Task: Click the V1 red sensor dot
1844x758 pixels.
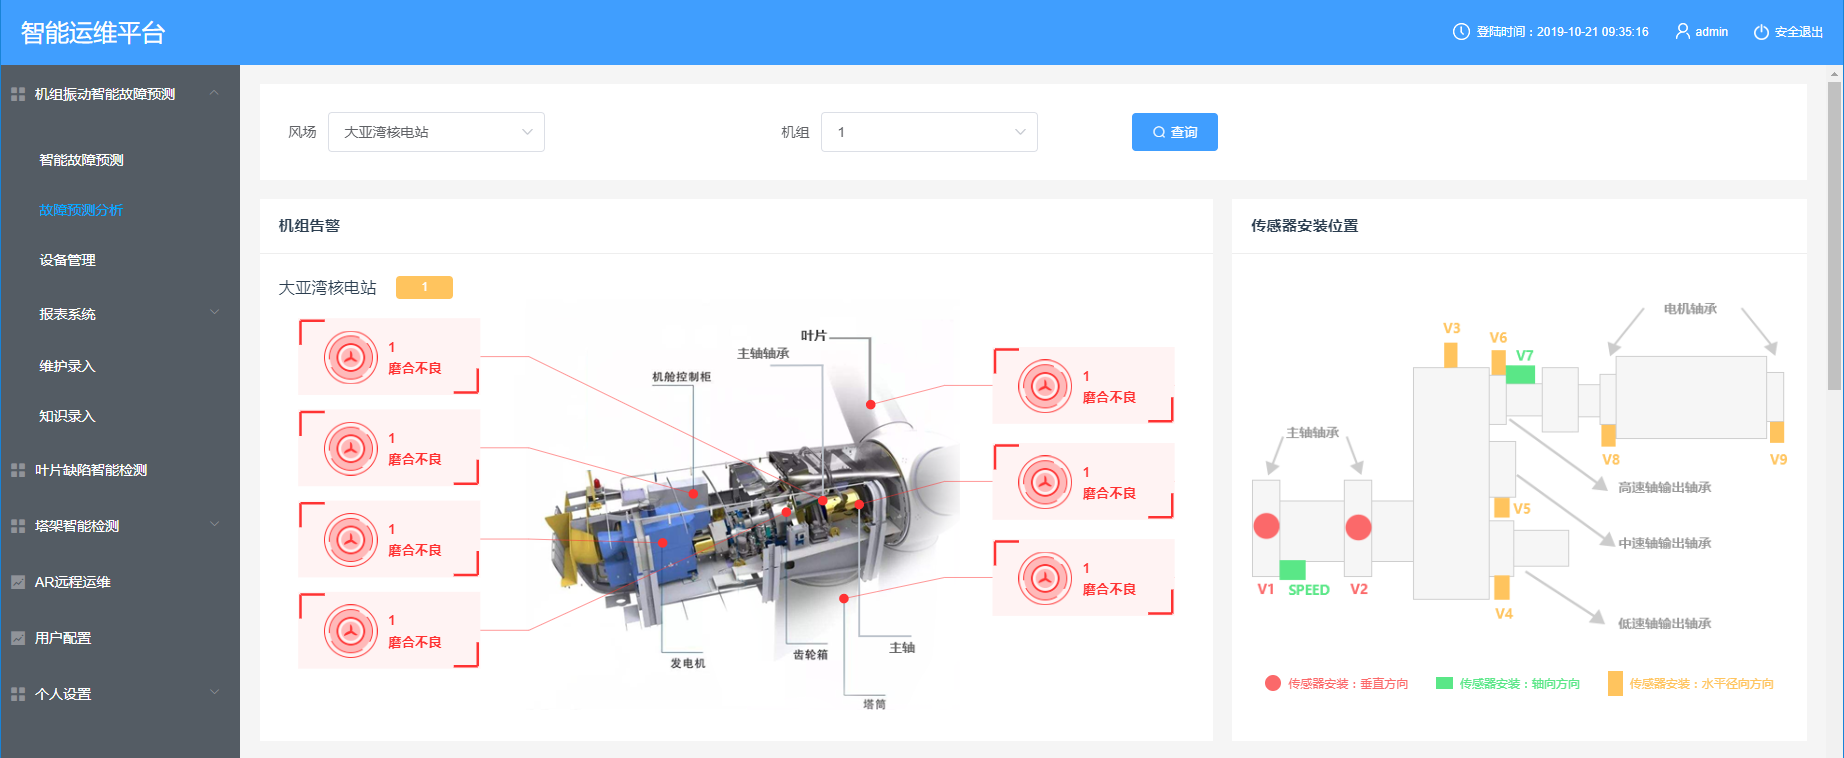Action: coord(1266,526)
